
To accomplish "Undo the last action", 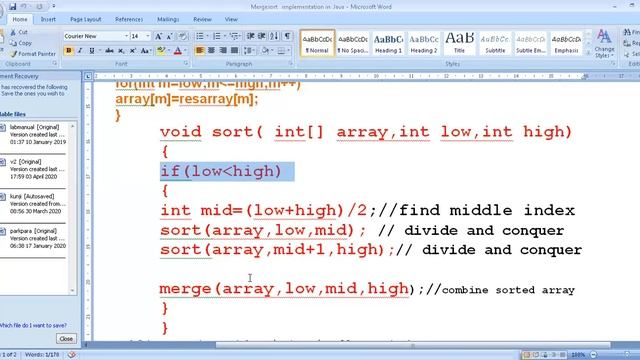I will pyautogui.click(x=24, y=7).
